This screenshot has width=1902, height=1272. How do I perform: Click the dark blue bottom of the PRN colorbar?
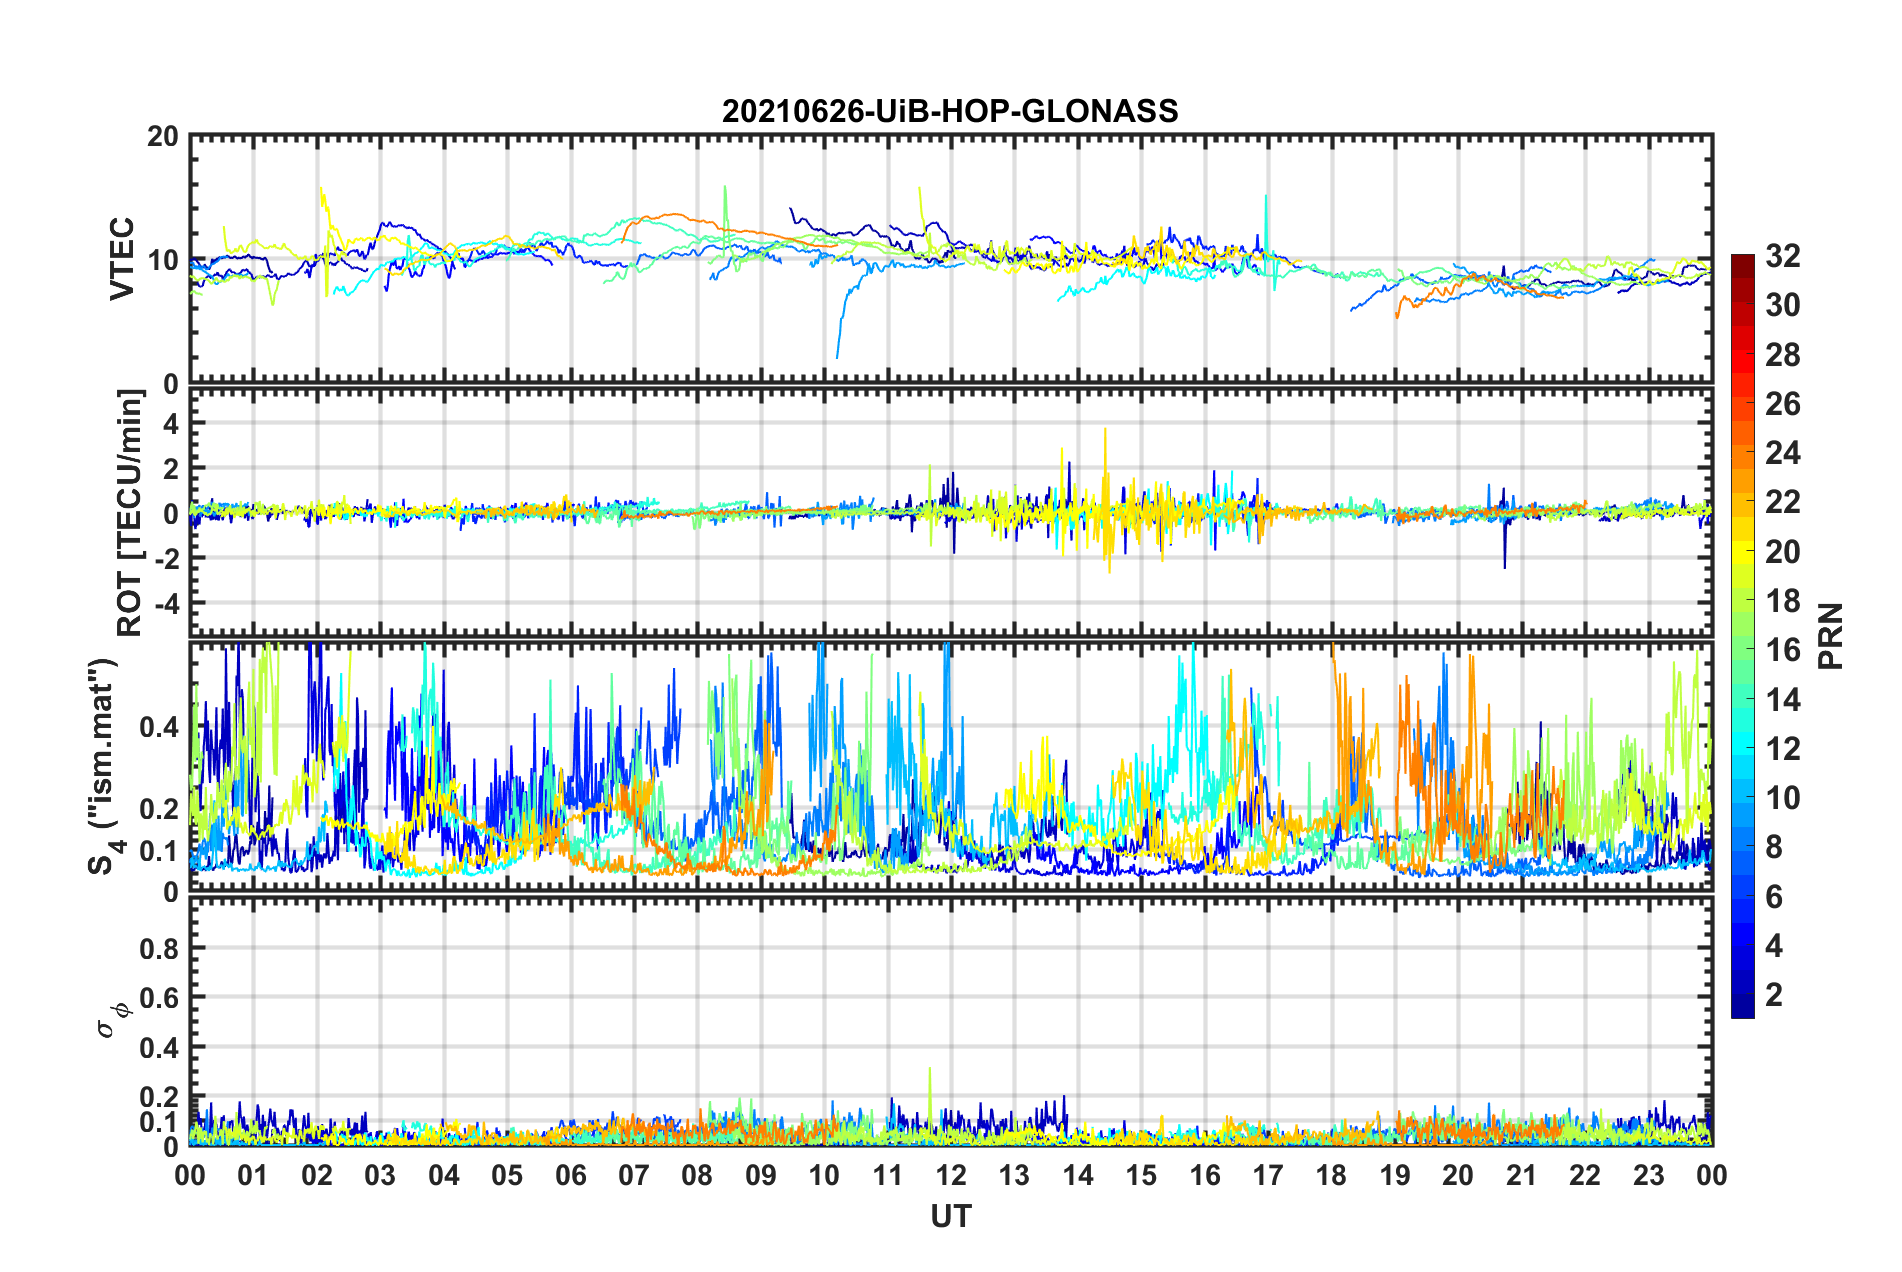click(x=1742, y=1008)
